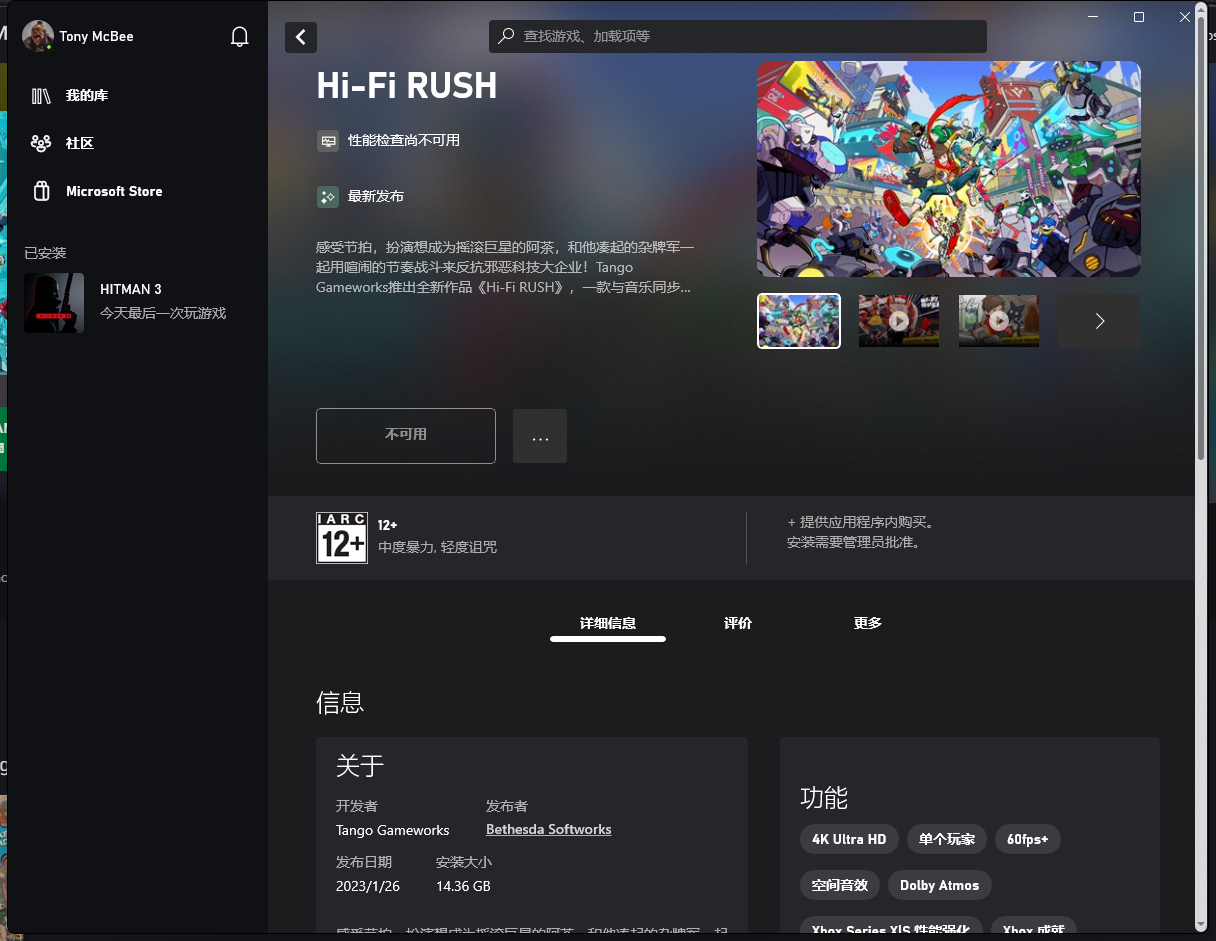Click the 4K Ultra HD tag

point(849,839)
